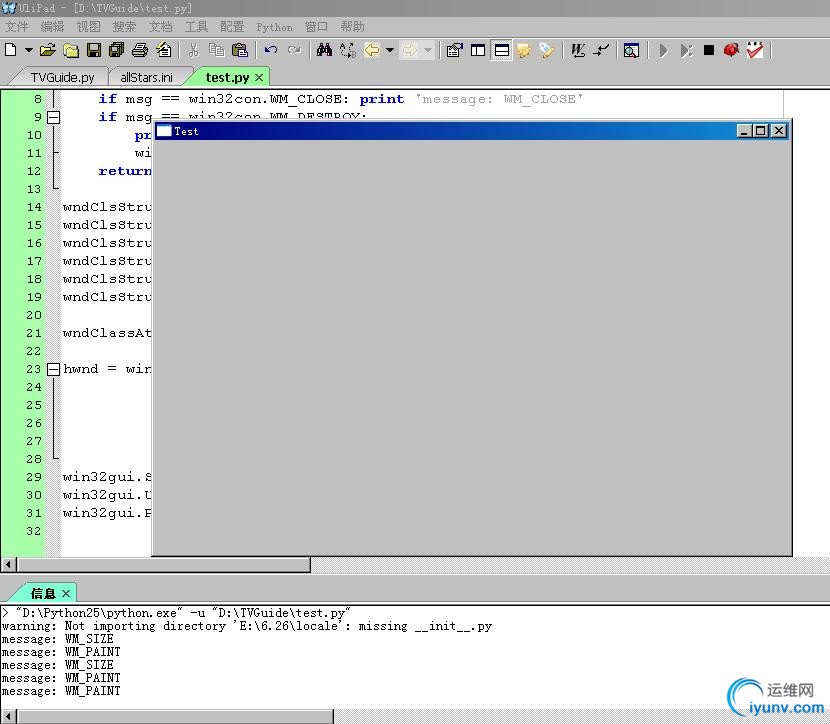Toggle the bottom message panel icon

coord(501,50)
